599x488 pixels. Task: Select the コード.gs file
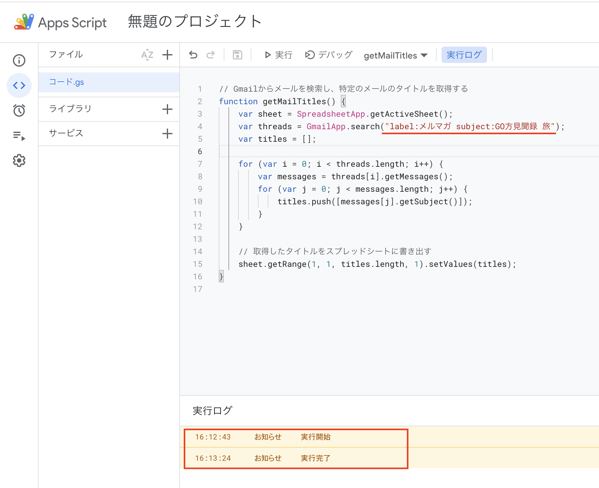coord(109,82)
